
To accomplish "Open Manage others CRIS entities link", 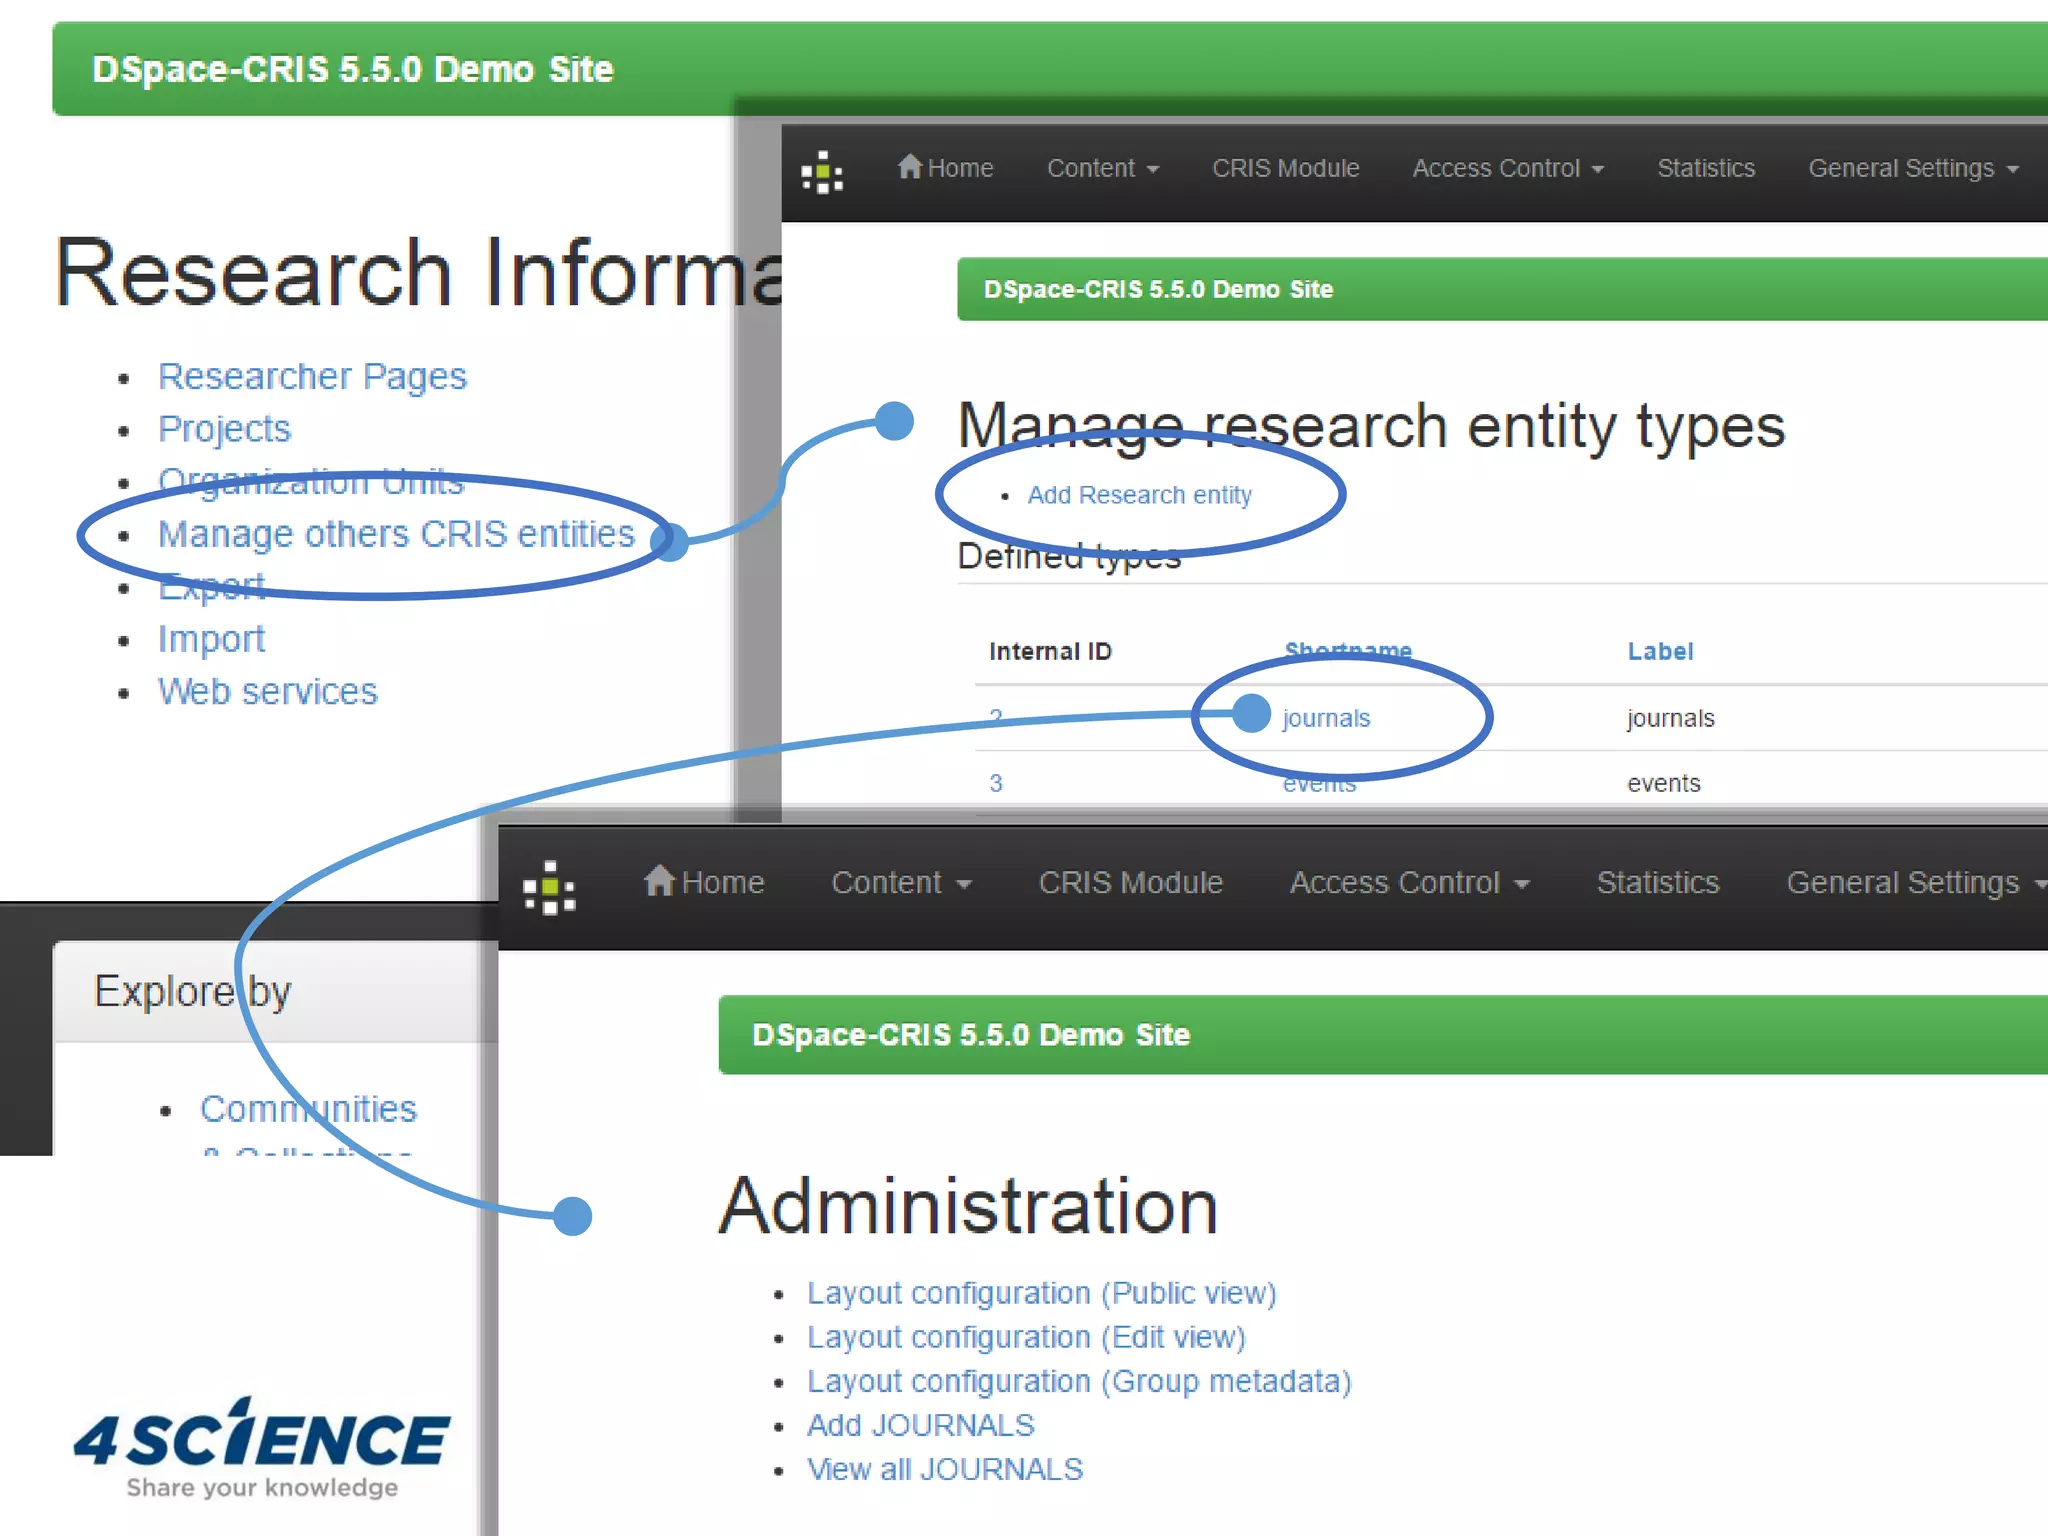I will point(396,534).
